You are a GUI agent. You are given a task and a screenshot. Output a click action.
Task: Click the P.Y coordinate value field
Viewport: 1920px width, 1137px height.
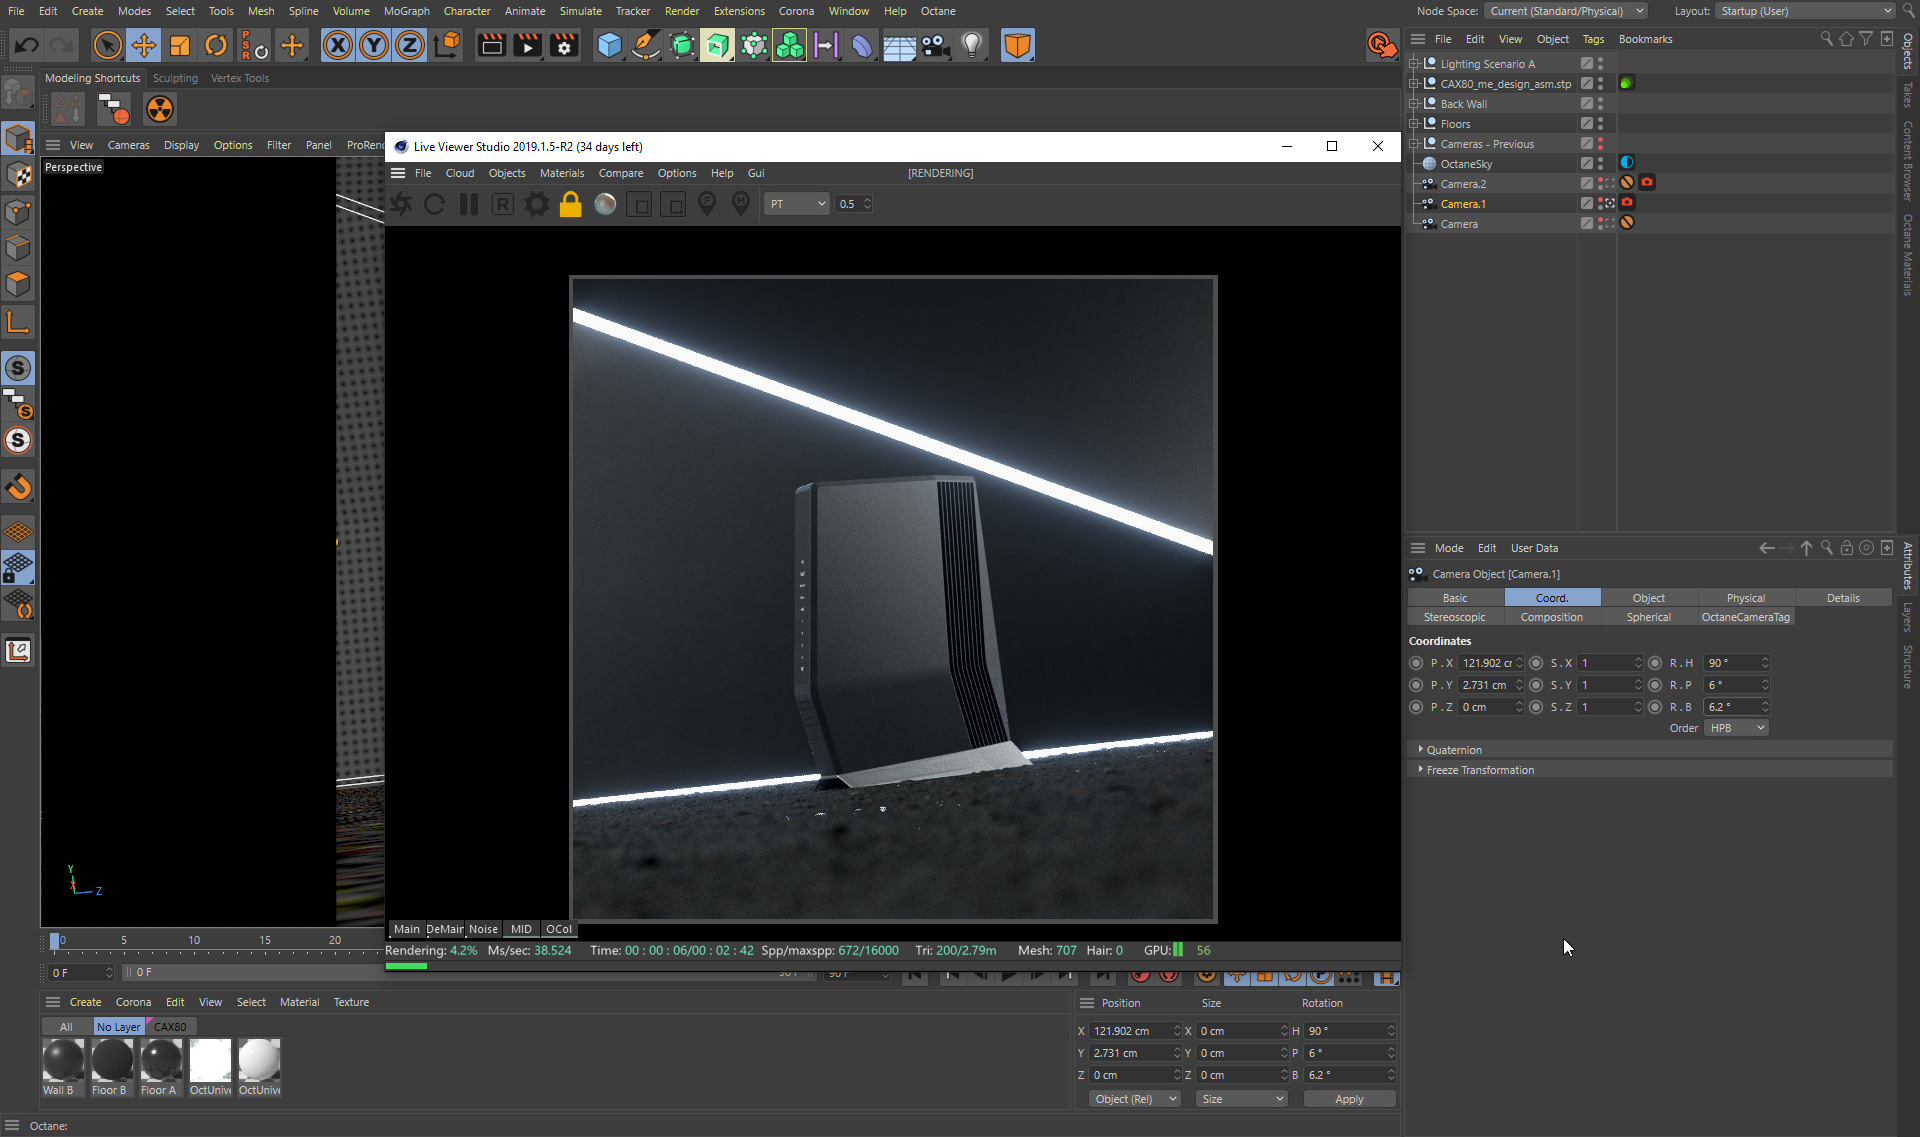pos(1486,685)
